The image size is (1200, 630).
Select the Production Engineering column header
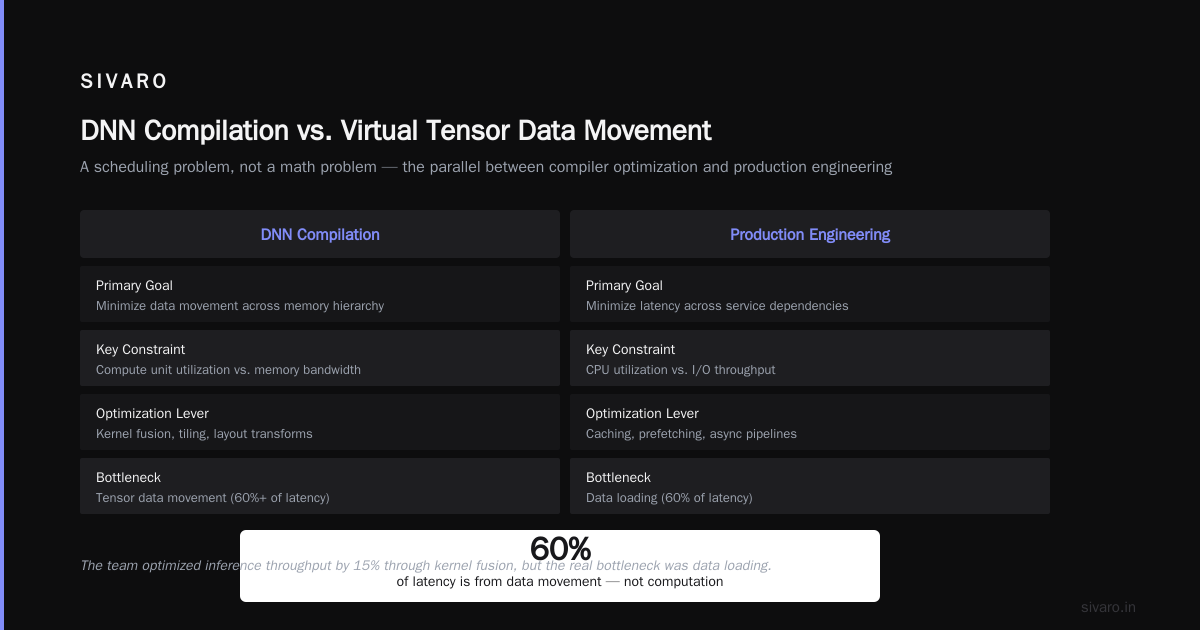coord(810,234)
